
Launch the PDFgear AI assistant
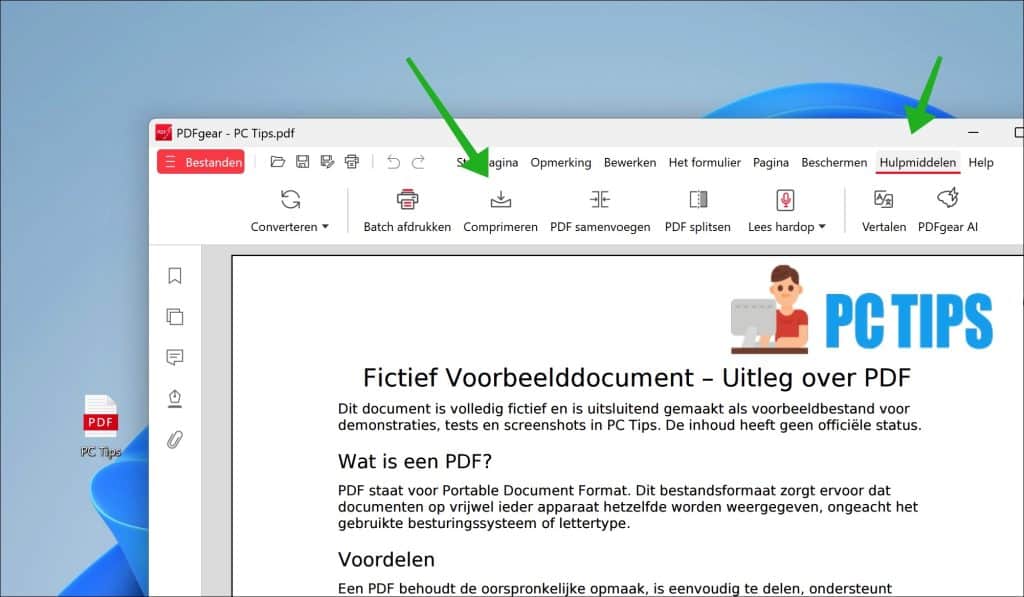948,209
